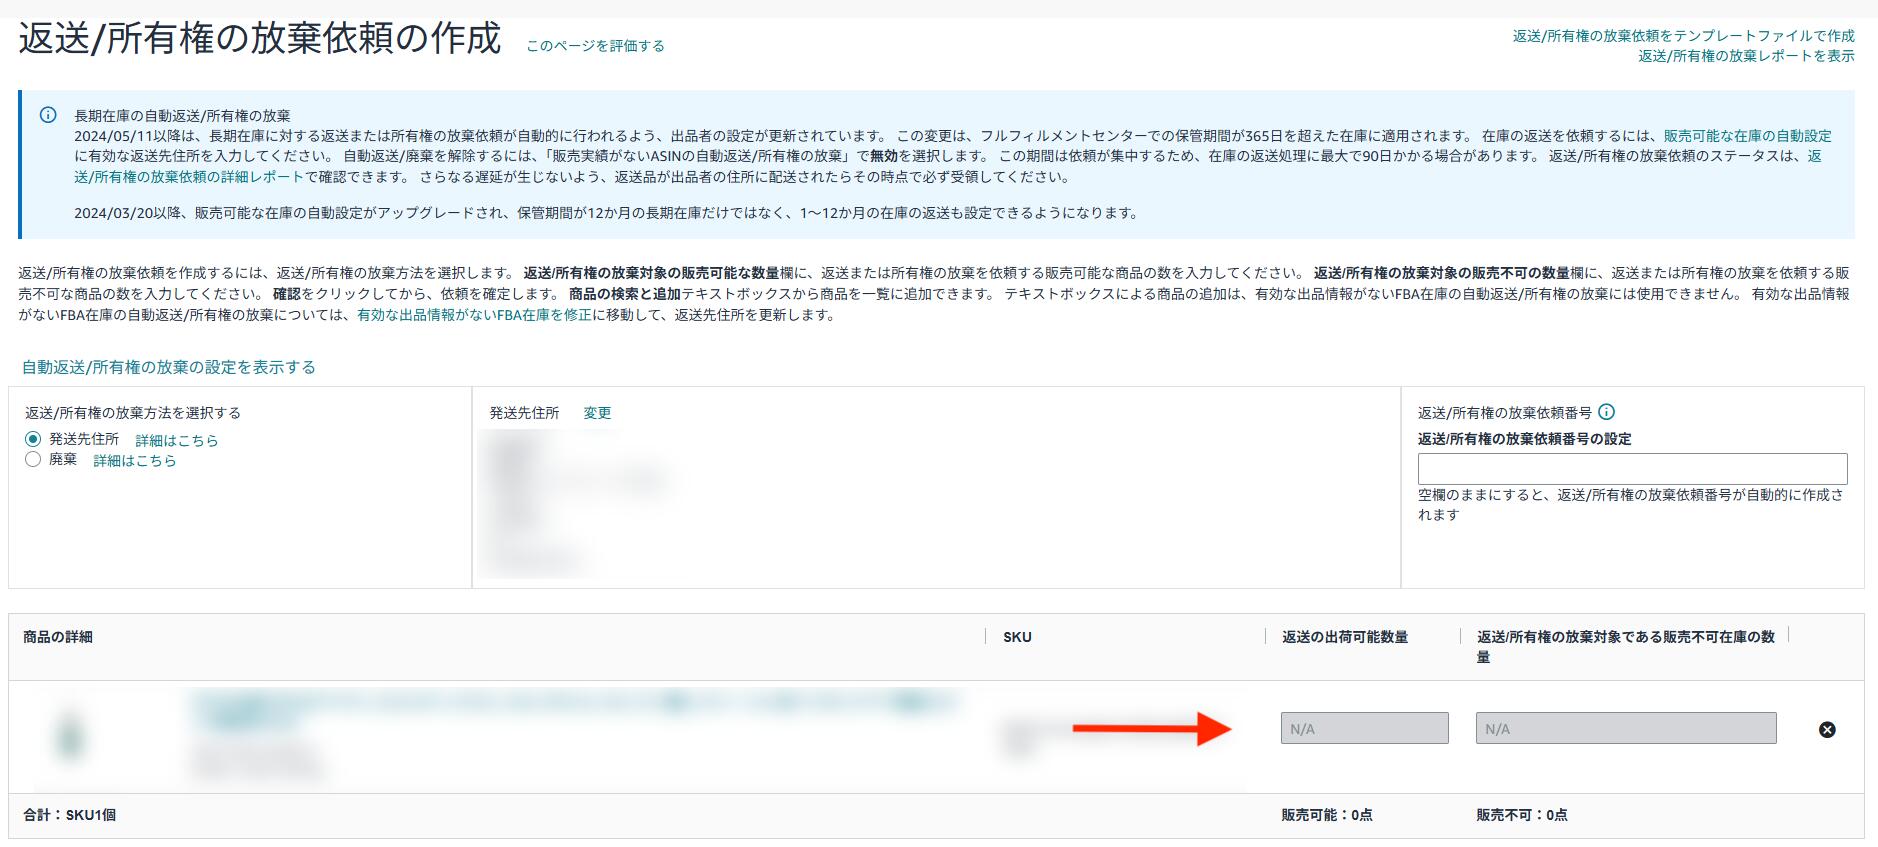Image resolution: width=1878 pixels, height=847 pixels.
Task: Click the info icon in the blue notice banner
Action: click(x=48, y=115)
